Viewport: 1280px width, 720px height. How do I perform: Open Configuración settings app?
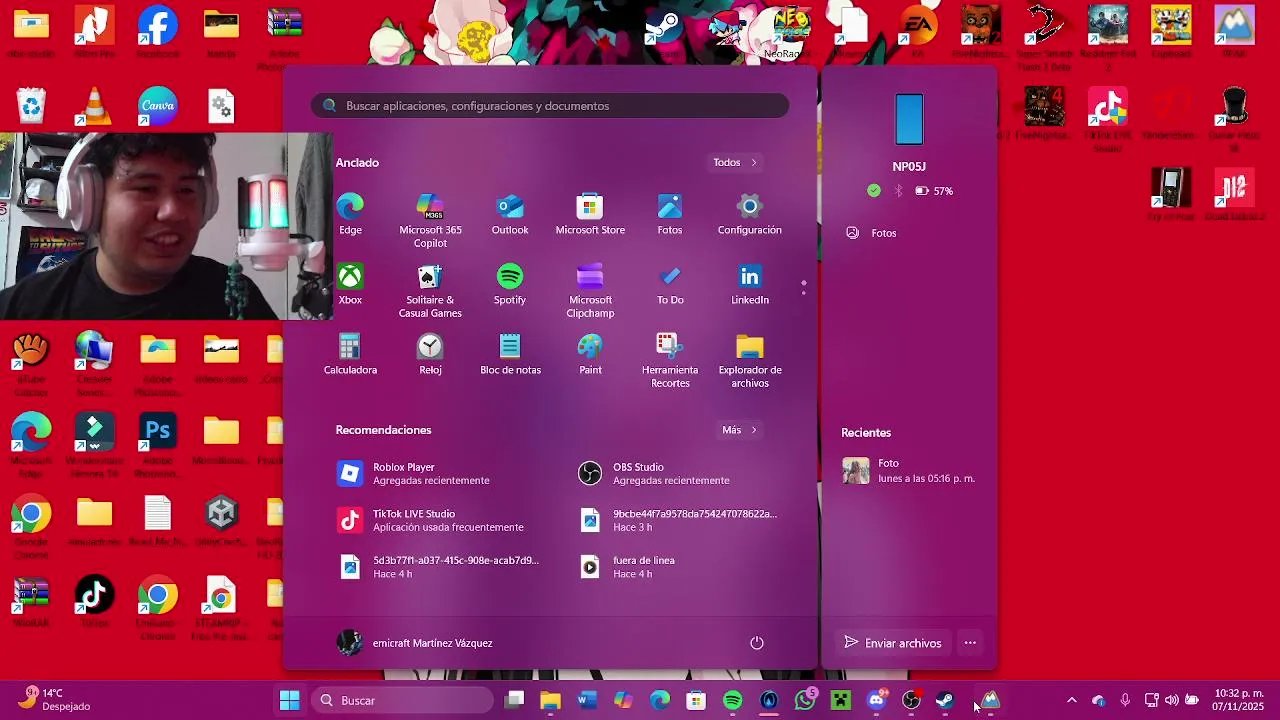(750, 215)
